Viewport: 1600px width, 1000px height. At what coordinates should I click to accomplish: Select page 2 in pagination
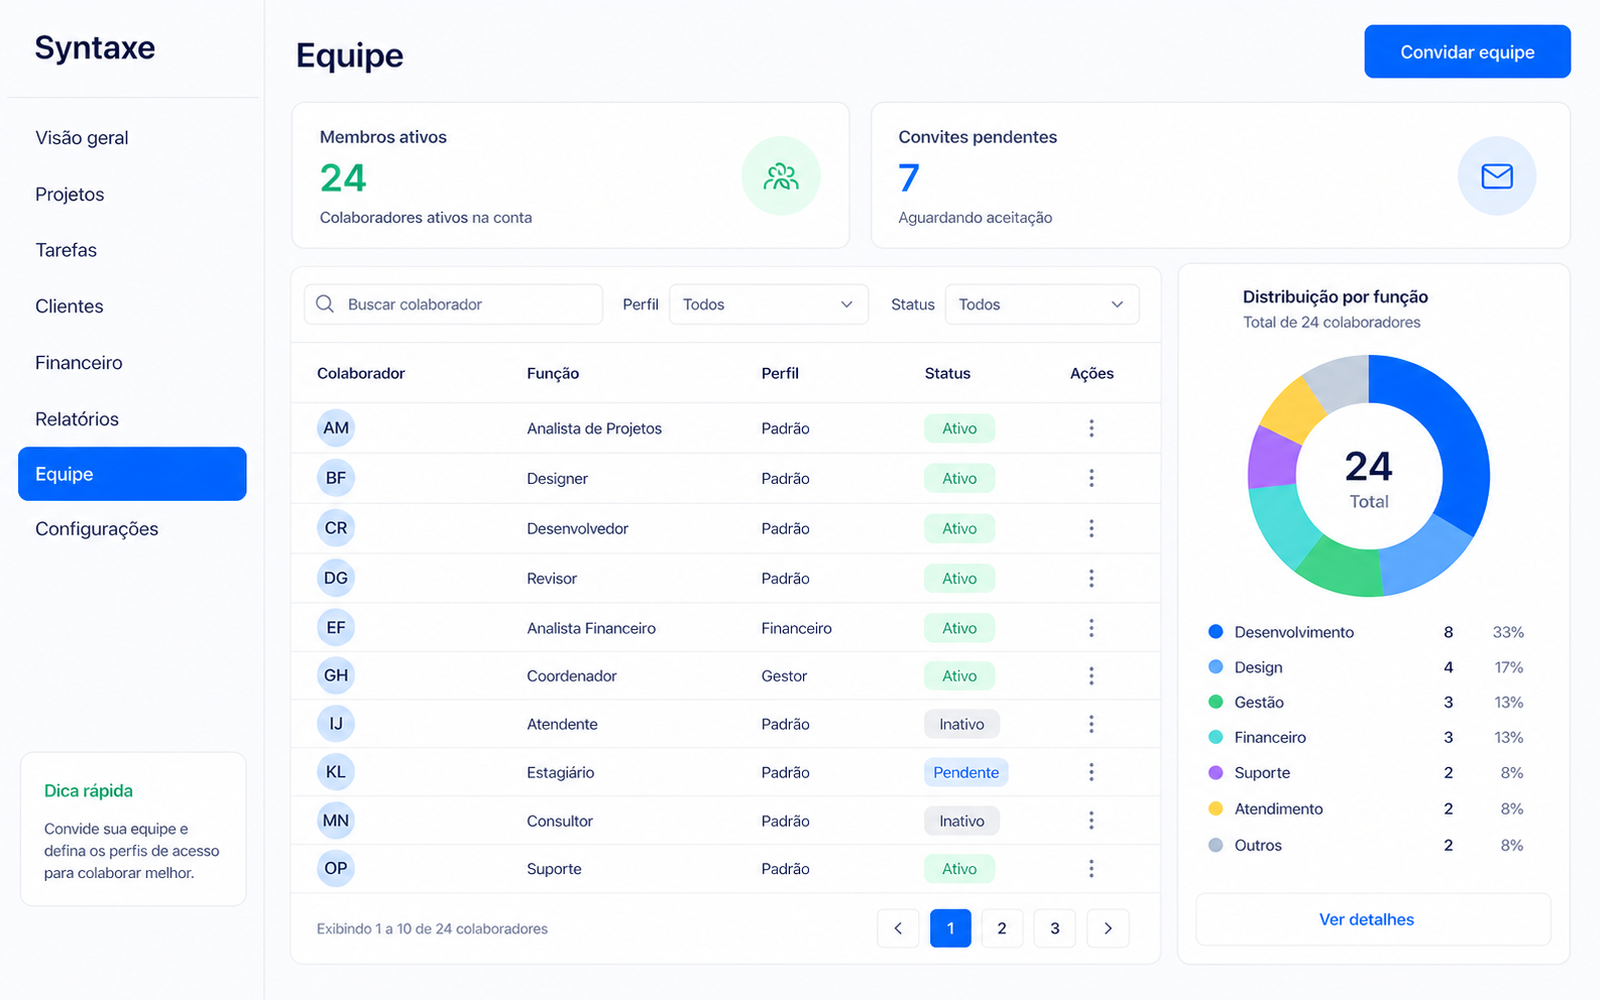point(1002,928)
